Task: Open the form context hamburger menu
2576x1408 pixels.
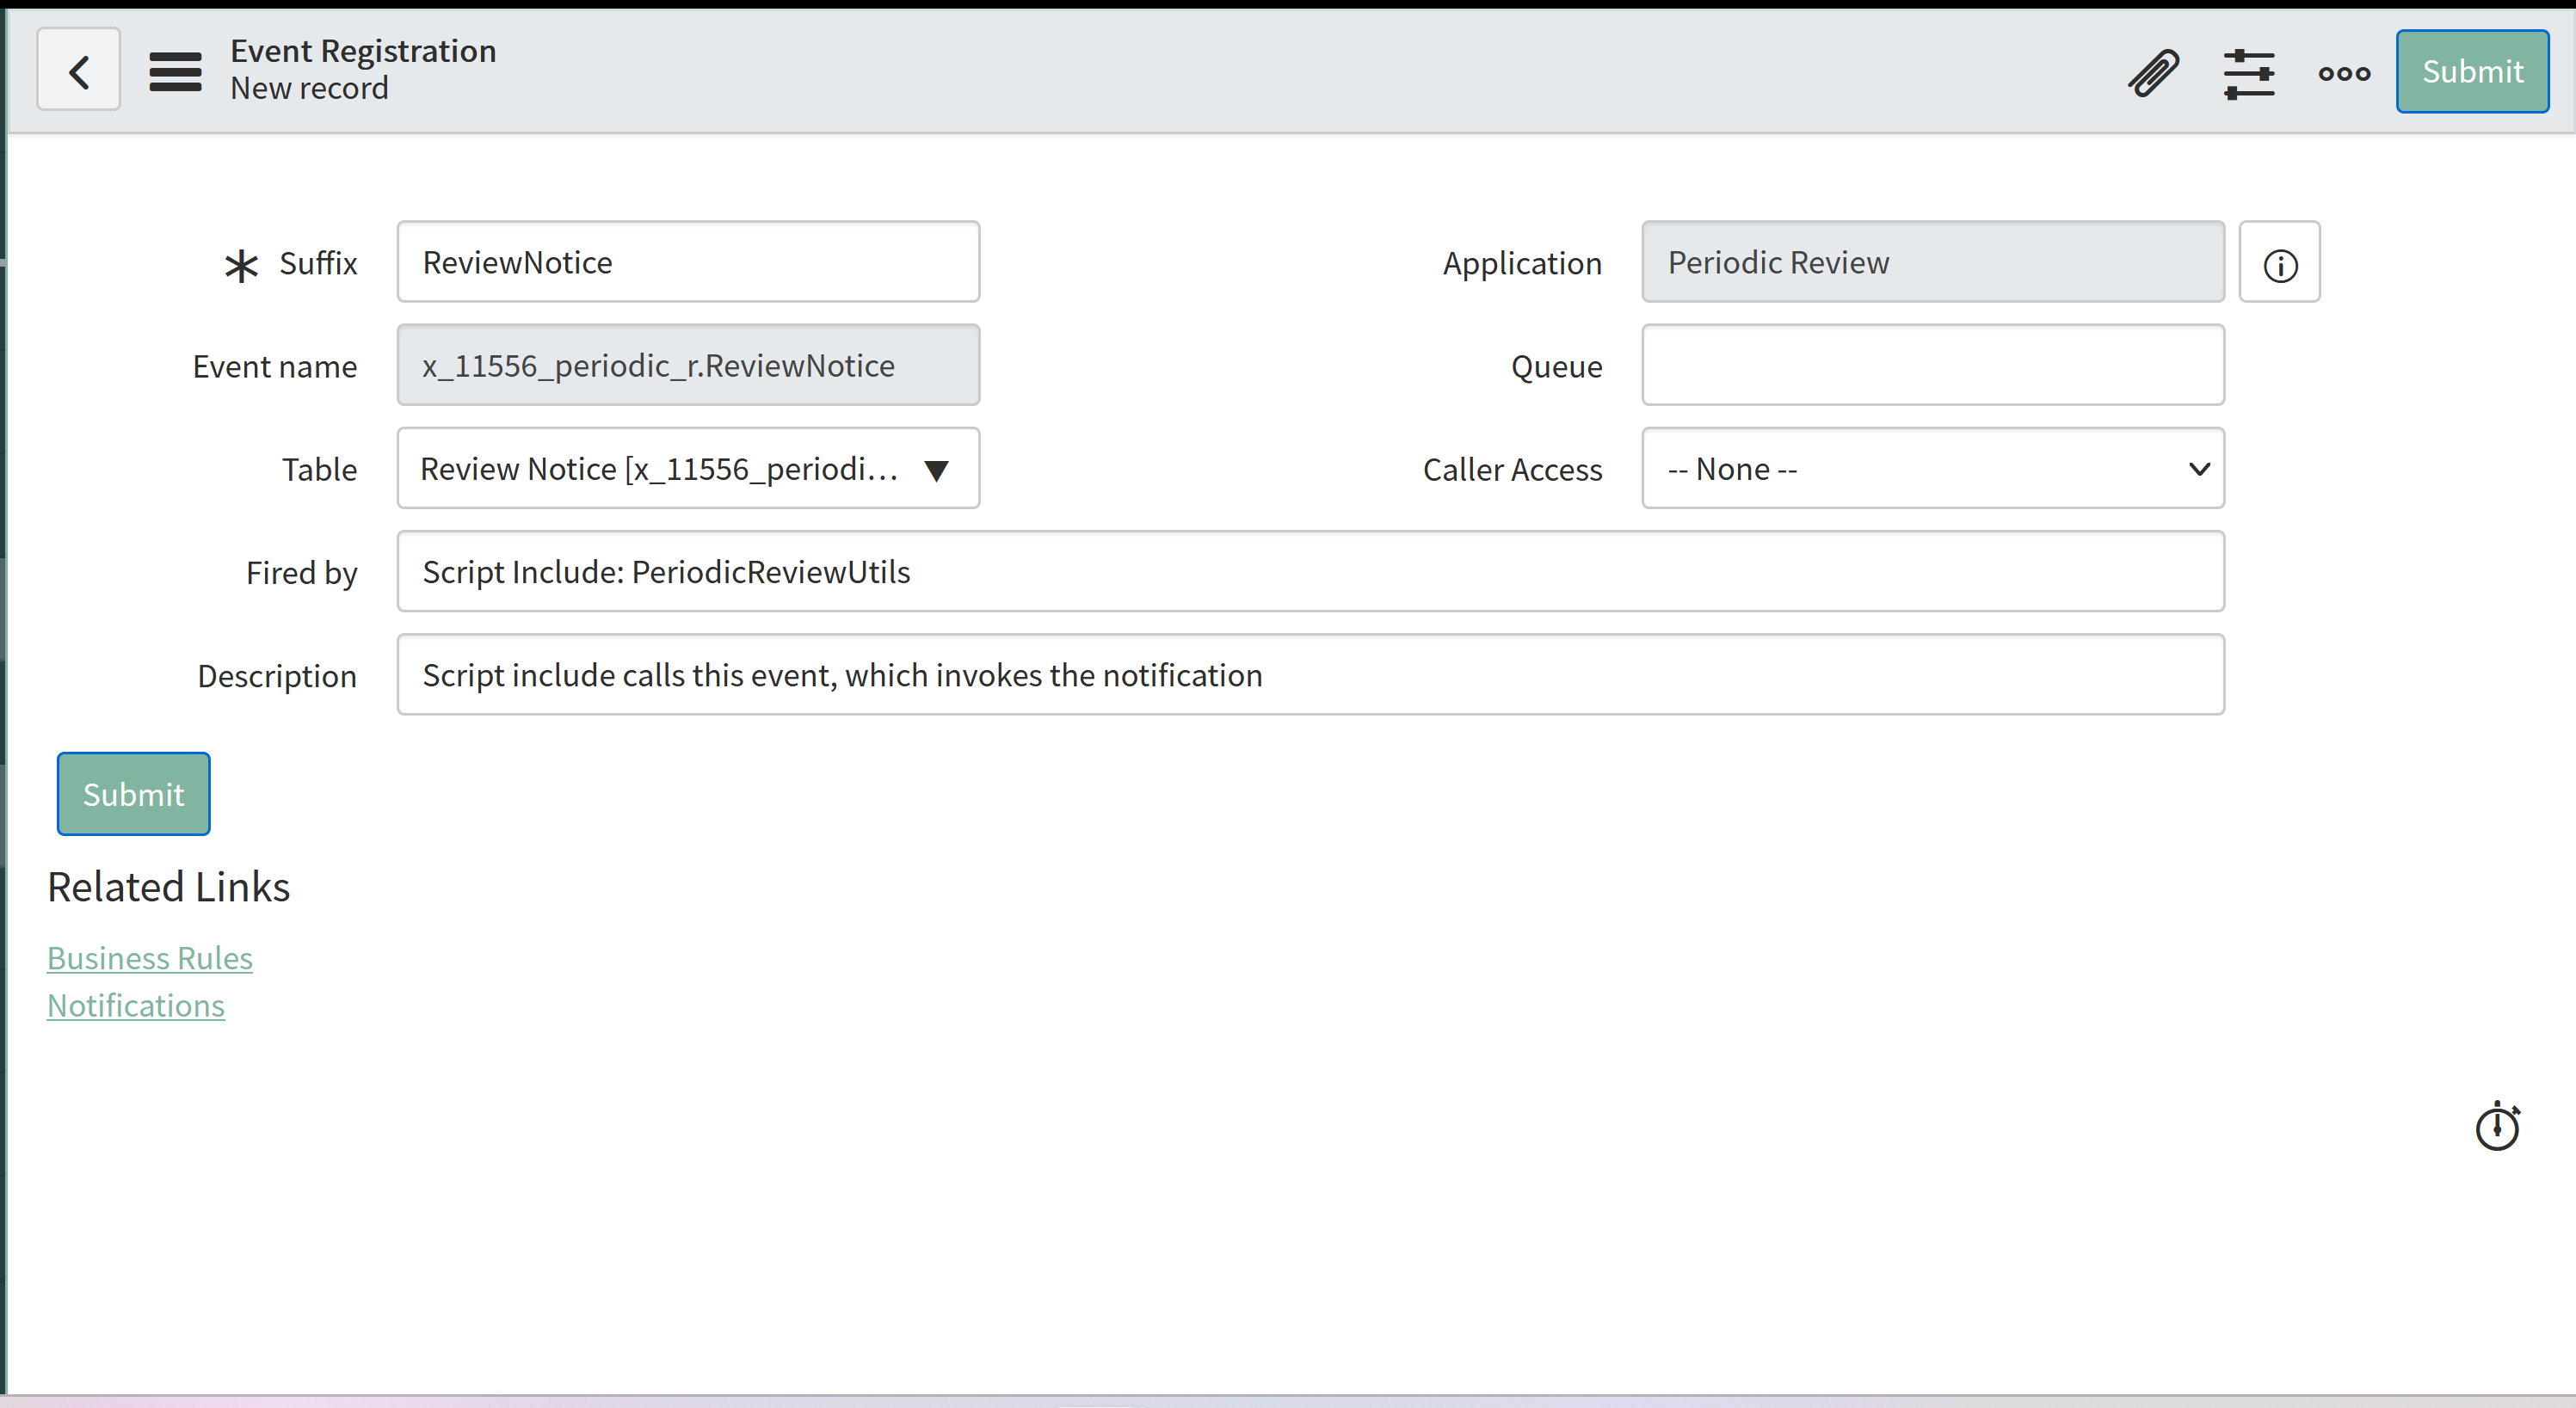Action: pyautogui.click(x=175, y=71)
